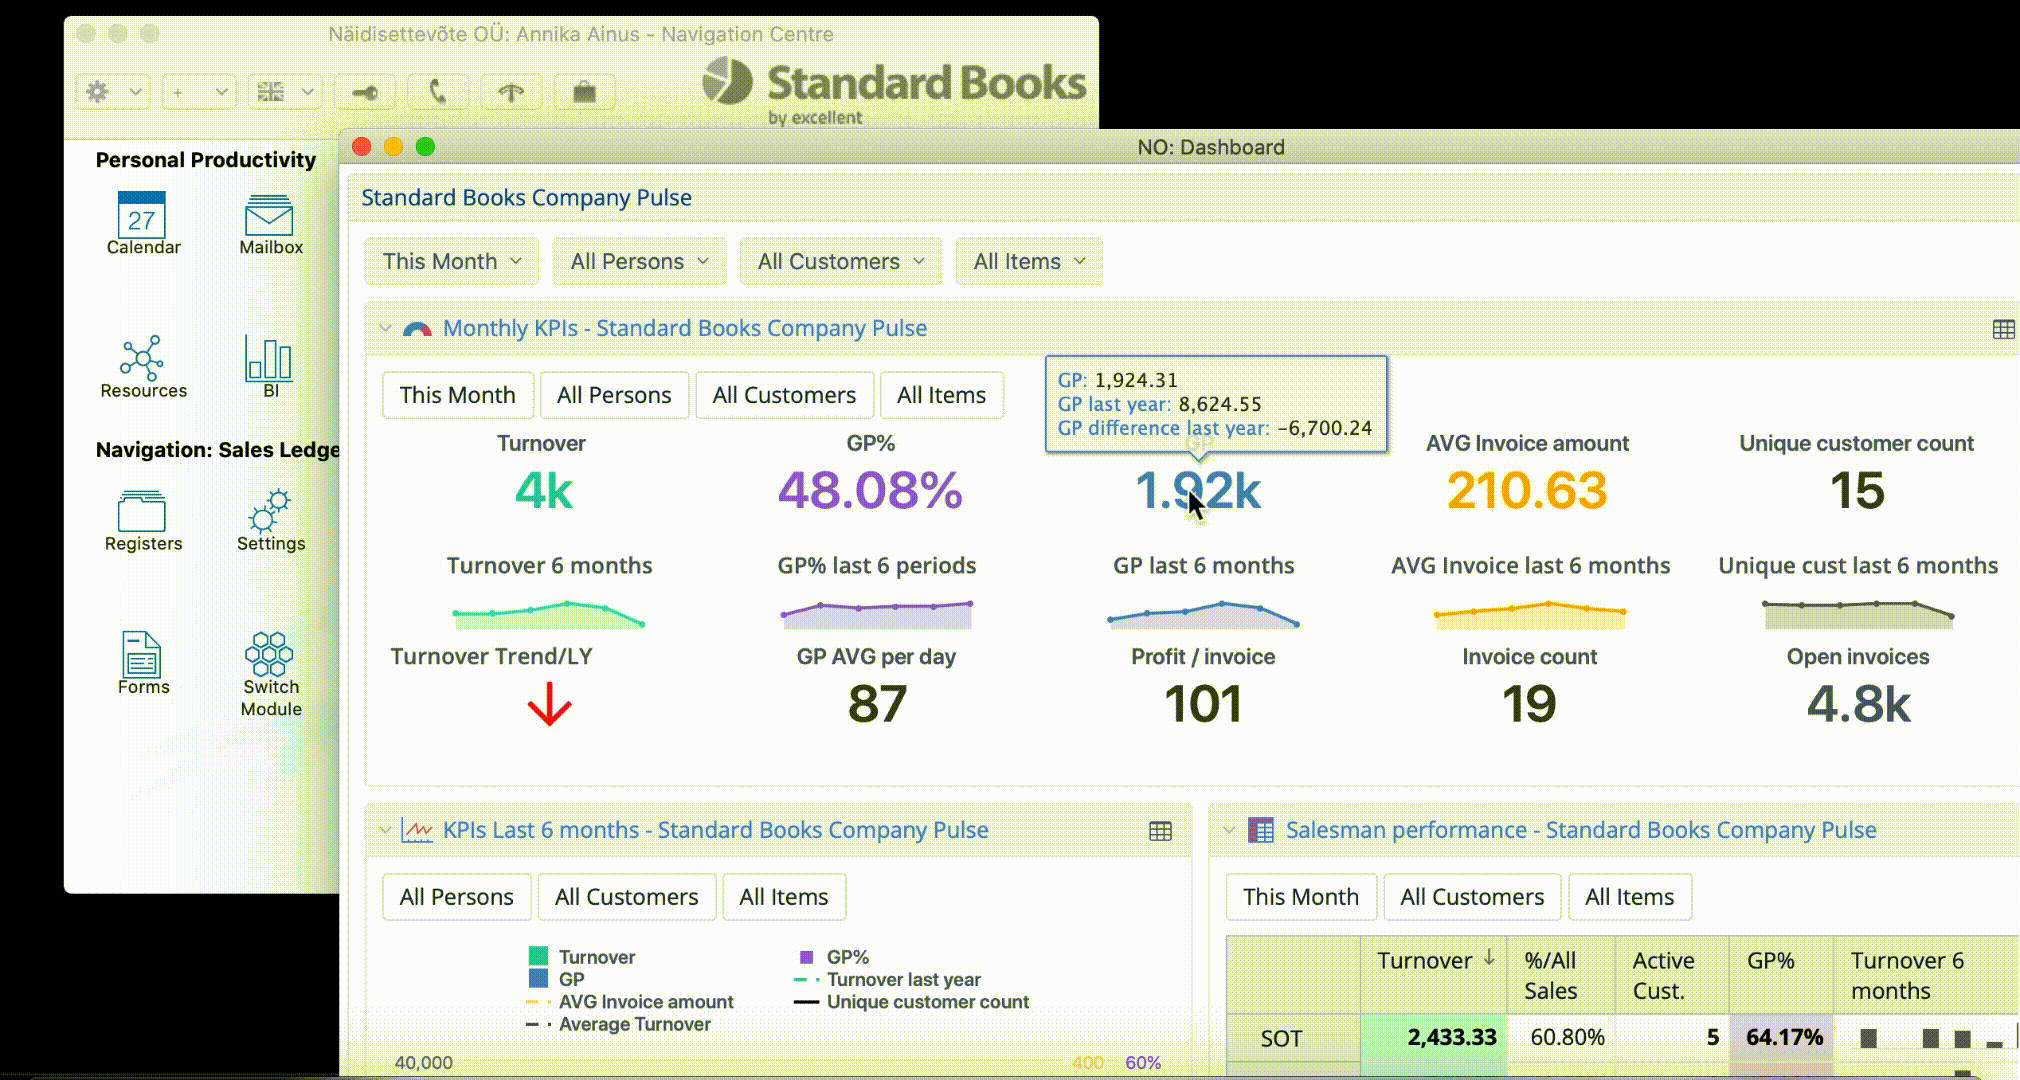Click the GP last 6 months sparkline
Viewport: 2020px width, 1080px height.
click(1203, 614)
